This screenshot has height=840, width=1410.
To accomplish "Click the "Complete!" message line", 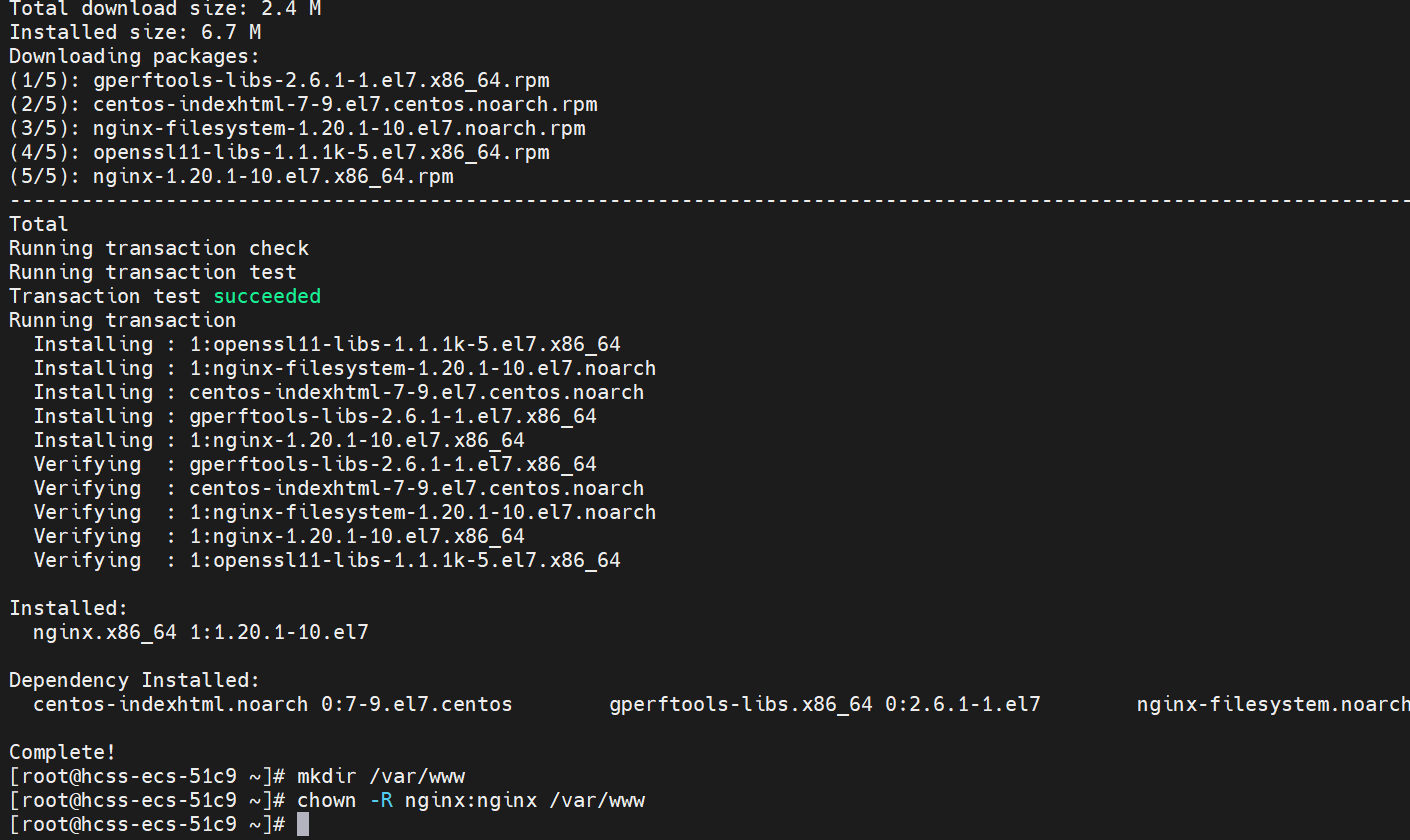I will (62, 752).
